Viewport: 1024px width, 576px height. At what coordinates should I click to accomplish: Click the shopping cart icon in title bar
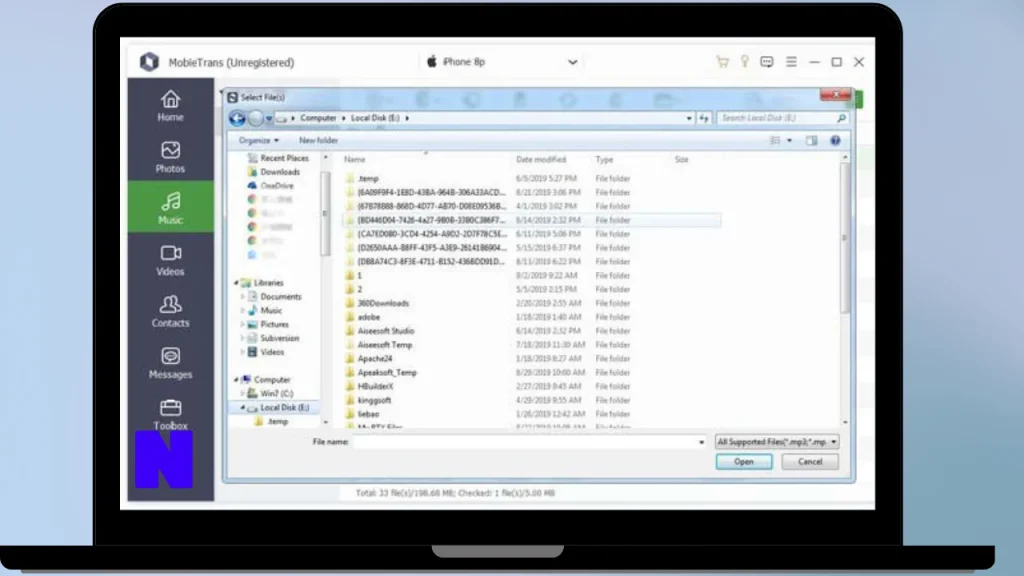pos(722,62)
